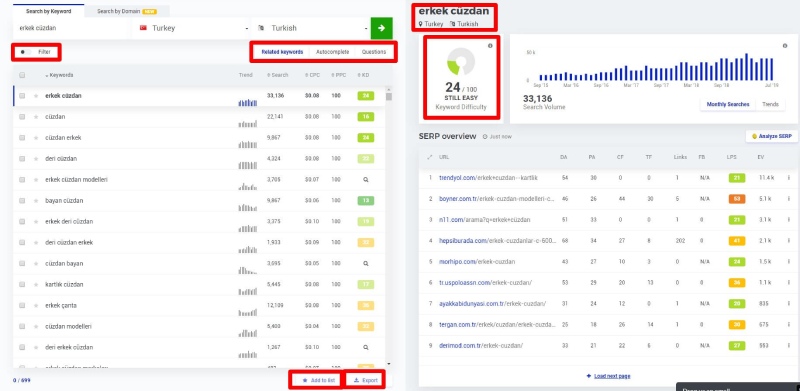Click the Keyword Difficulty donut chart
Viewport: 800px width, 391px height.
point(461,61)
